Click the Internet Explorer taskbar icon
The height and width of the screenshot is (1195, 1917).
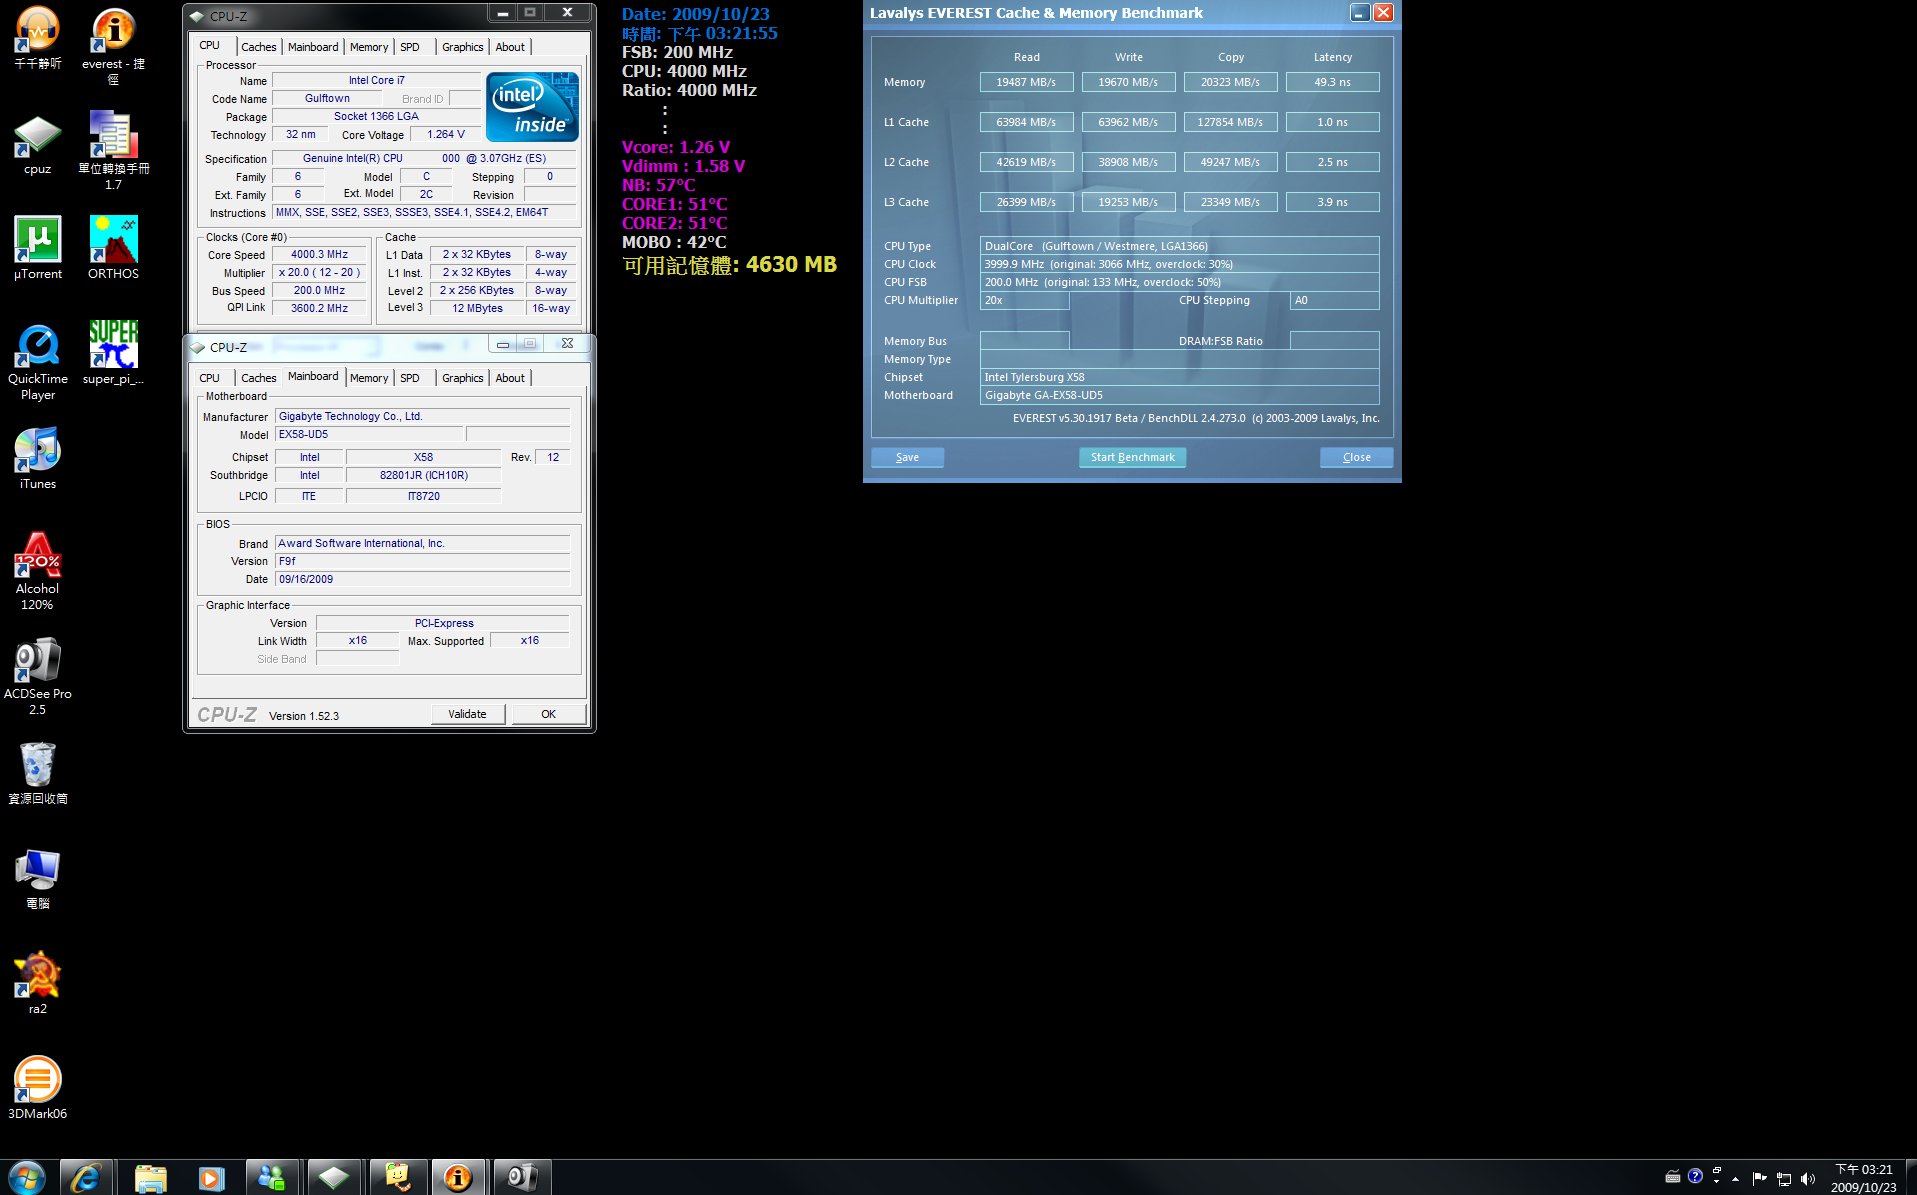[86, 1177]
